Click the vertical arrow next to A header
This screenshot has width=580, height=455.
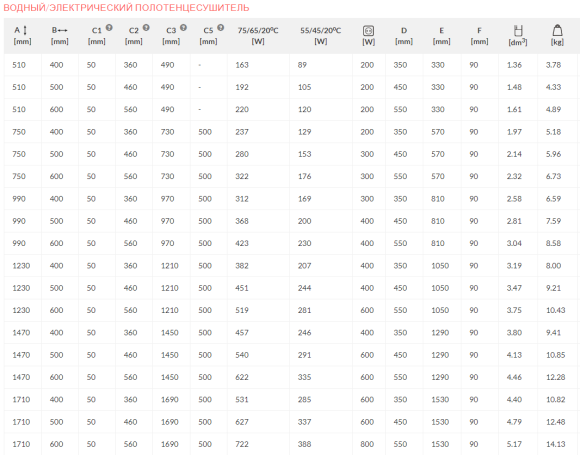click(x=25, y=30)
